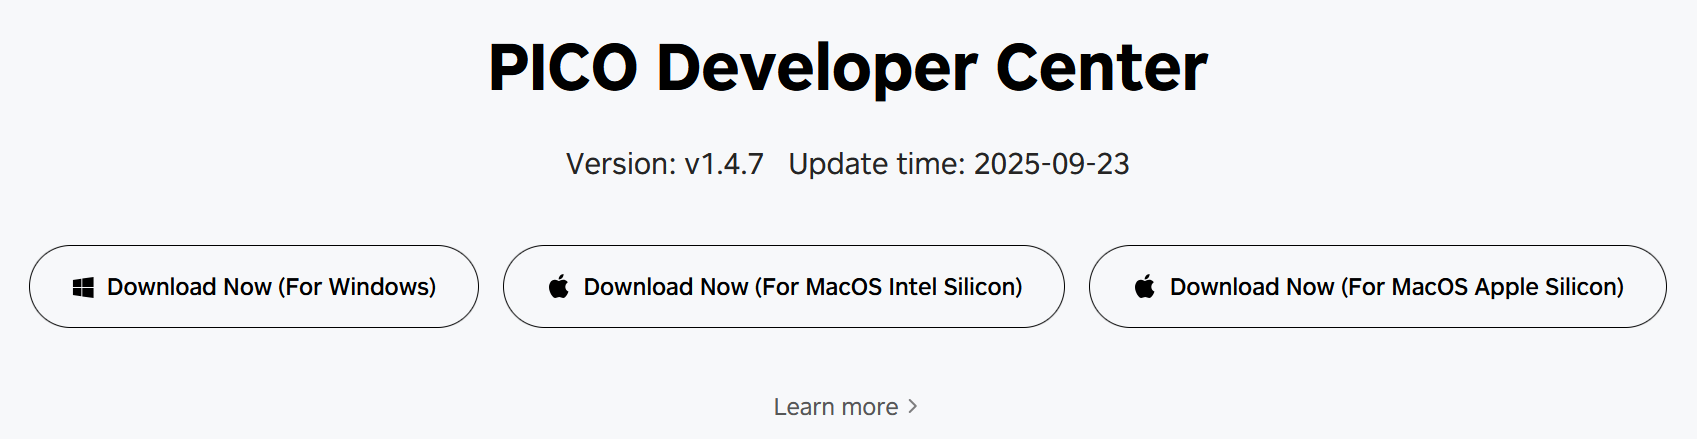Download the Windows version
The image size is (1697, 439).
pyautogui.click(x=254, y=287)
